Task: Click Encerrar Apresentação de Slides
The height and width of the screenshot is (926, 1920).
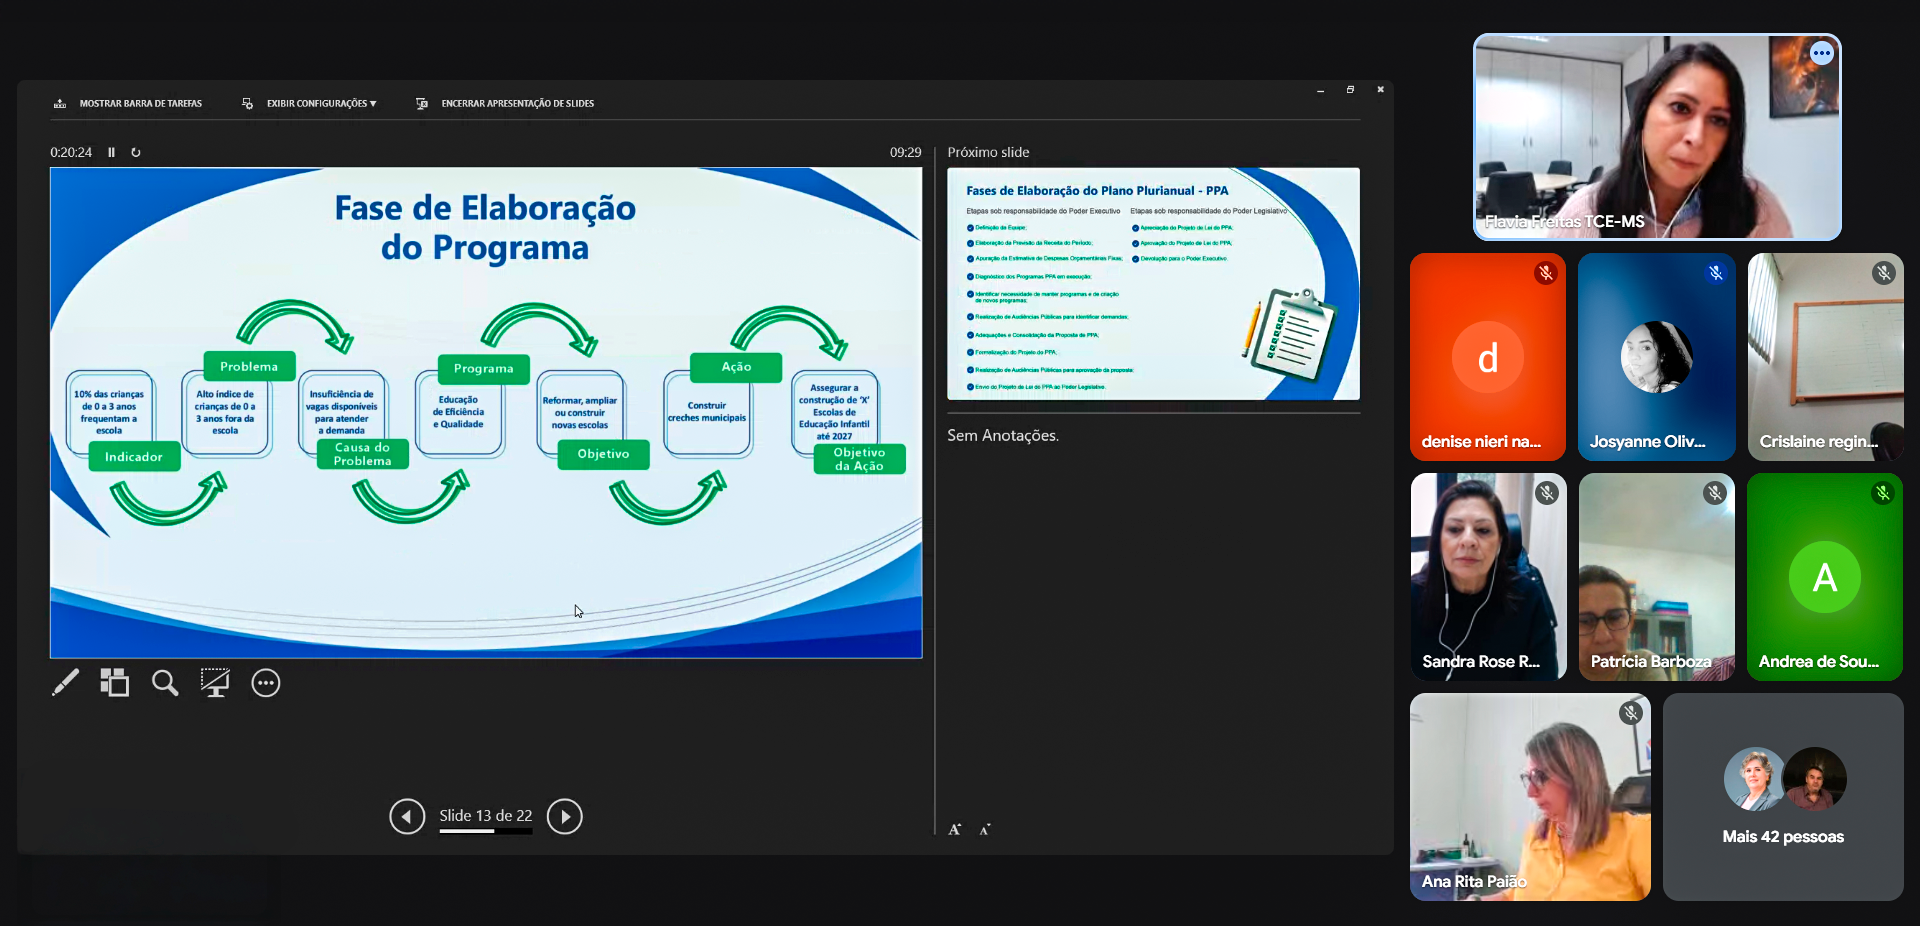Action: 517,103
